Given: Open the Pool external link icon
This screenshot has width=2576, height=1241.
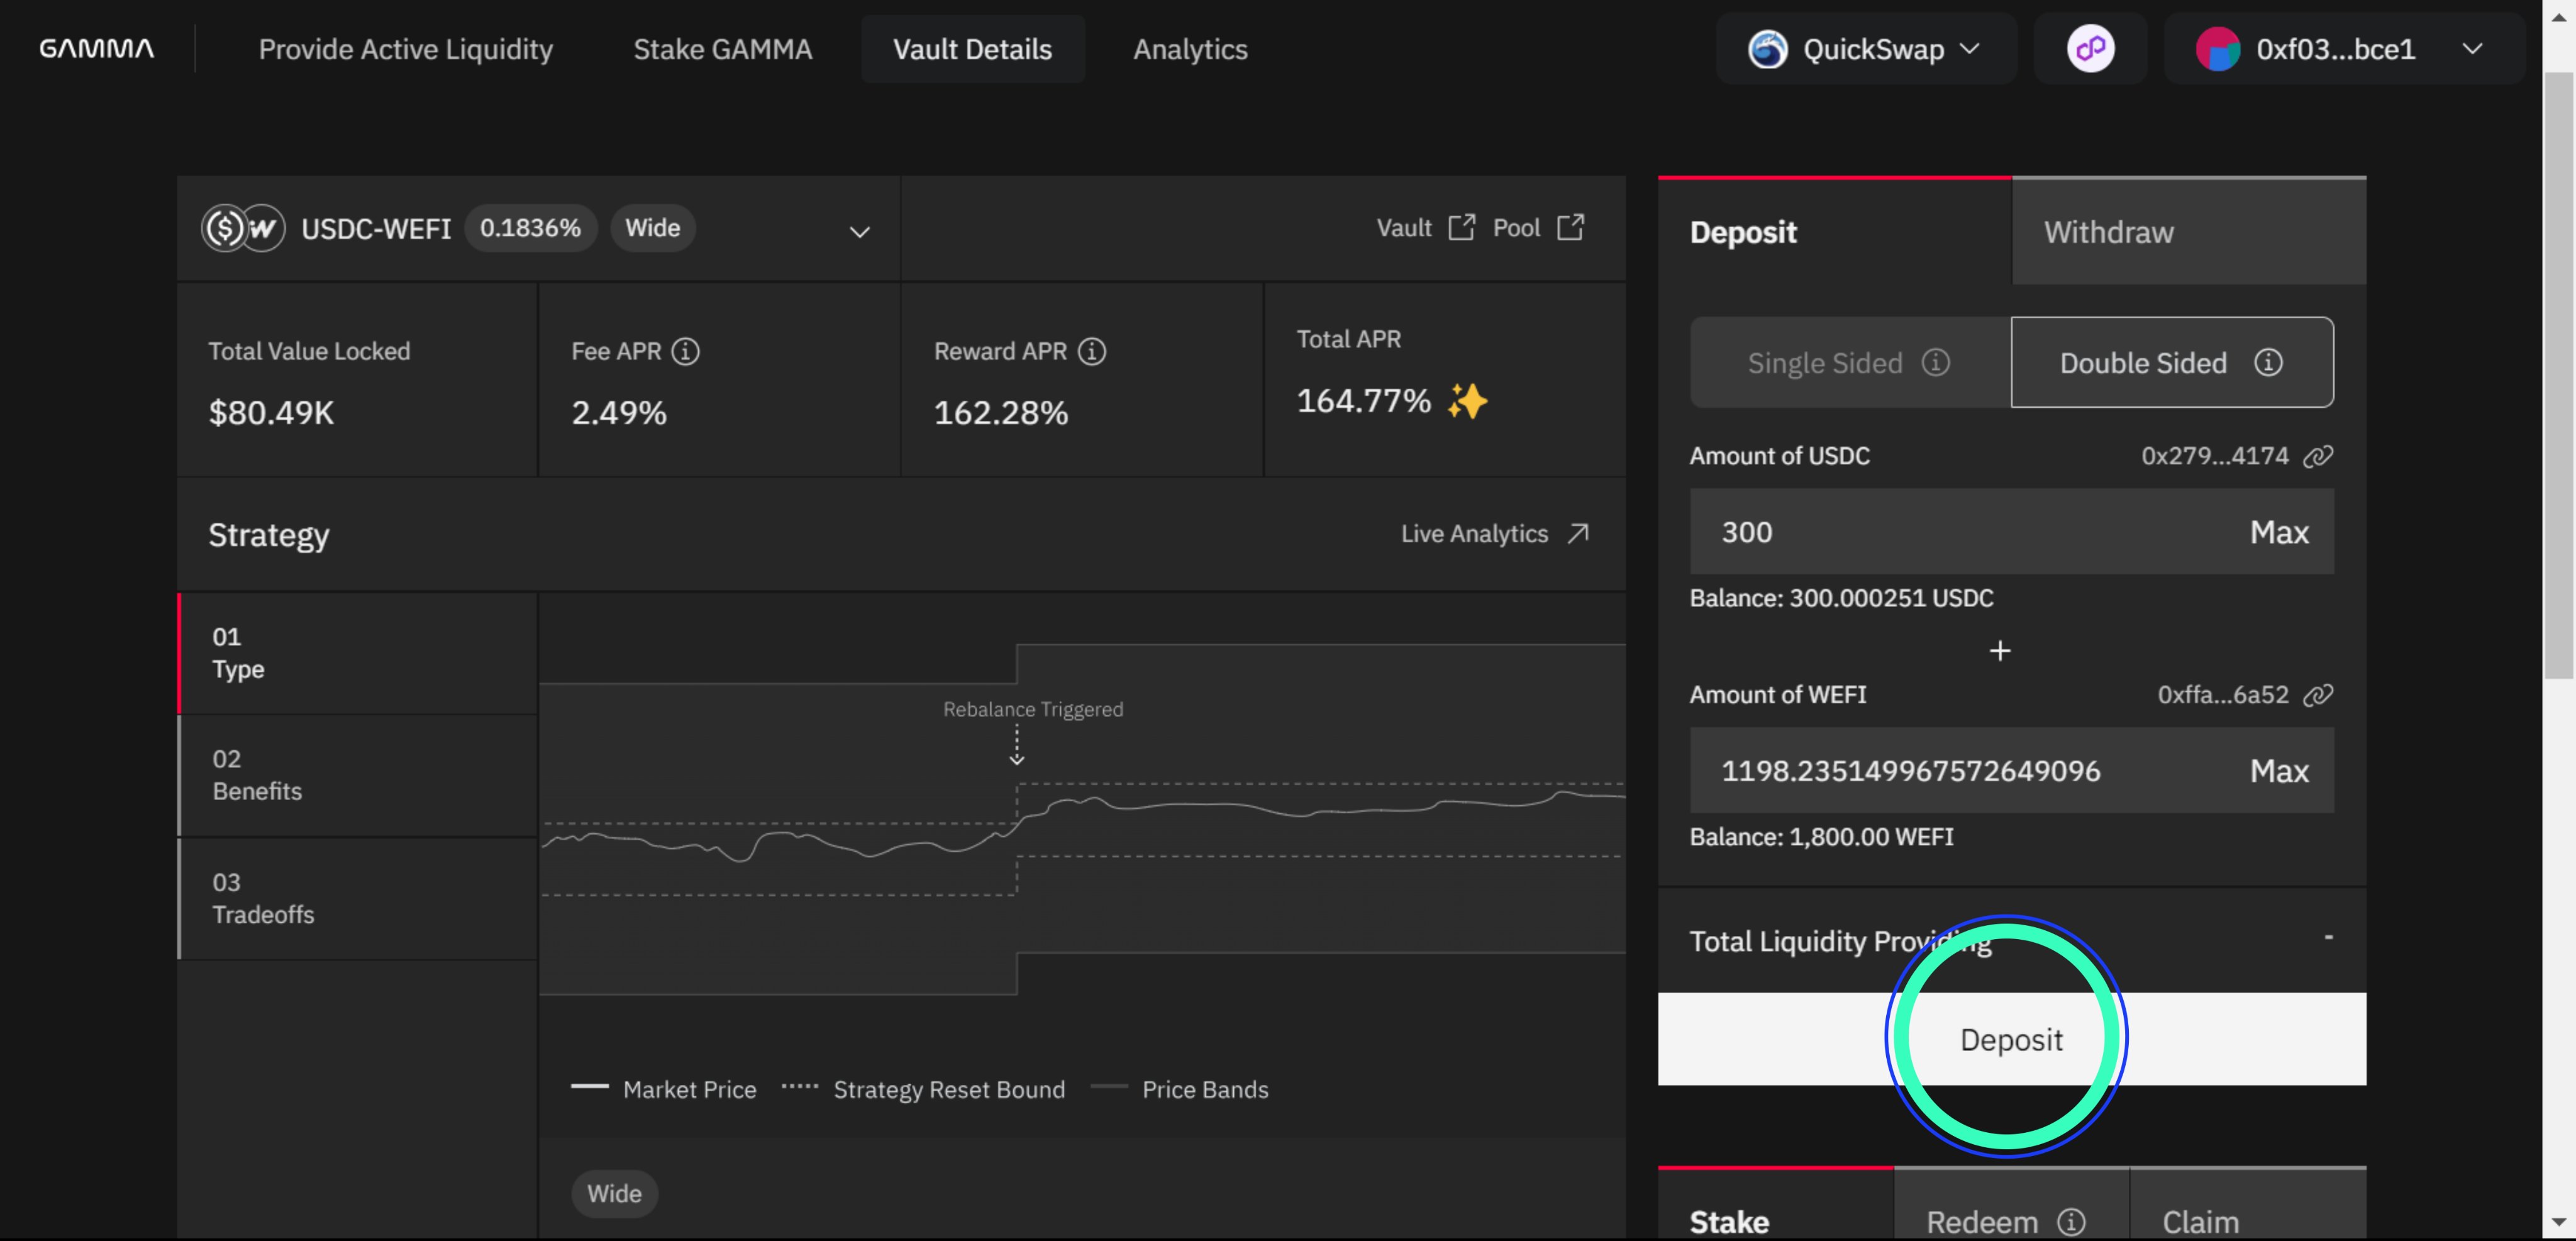Looking at the screenshot, I should [x=1570, y=227].
